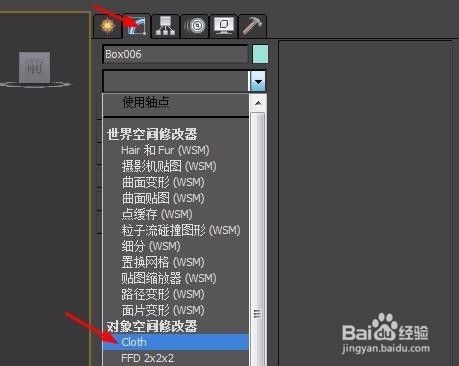Screen dimensions: 459x366
Task: Click the Box006 object name field
Action: point(175,54)
